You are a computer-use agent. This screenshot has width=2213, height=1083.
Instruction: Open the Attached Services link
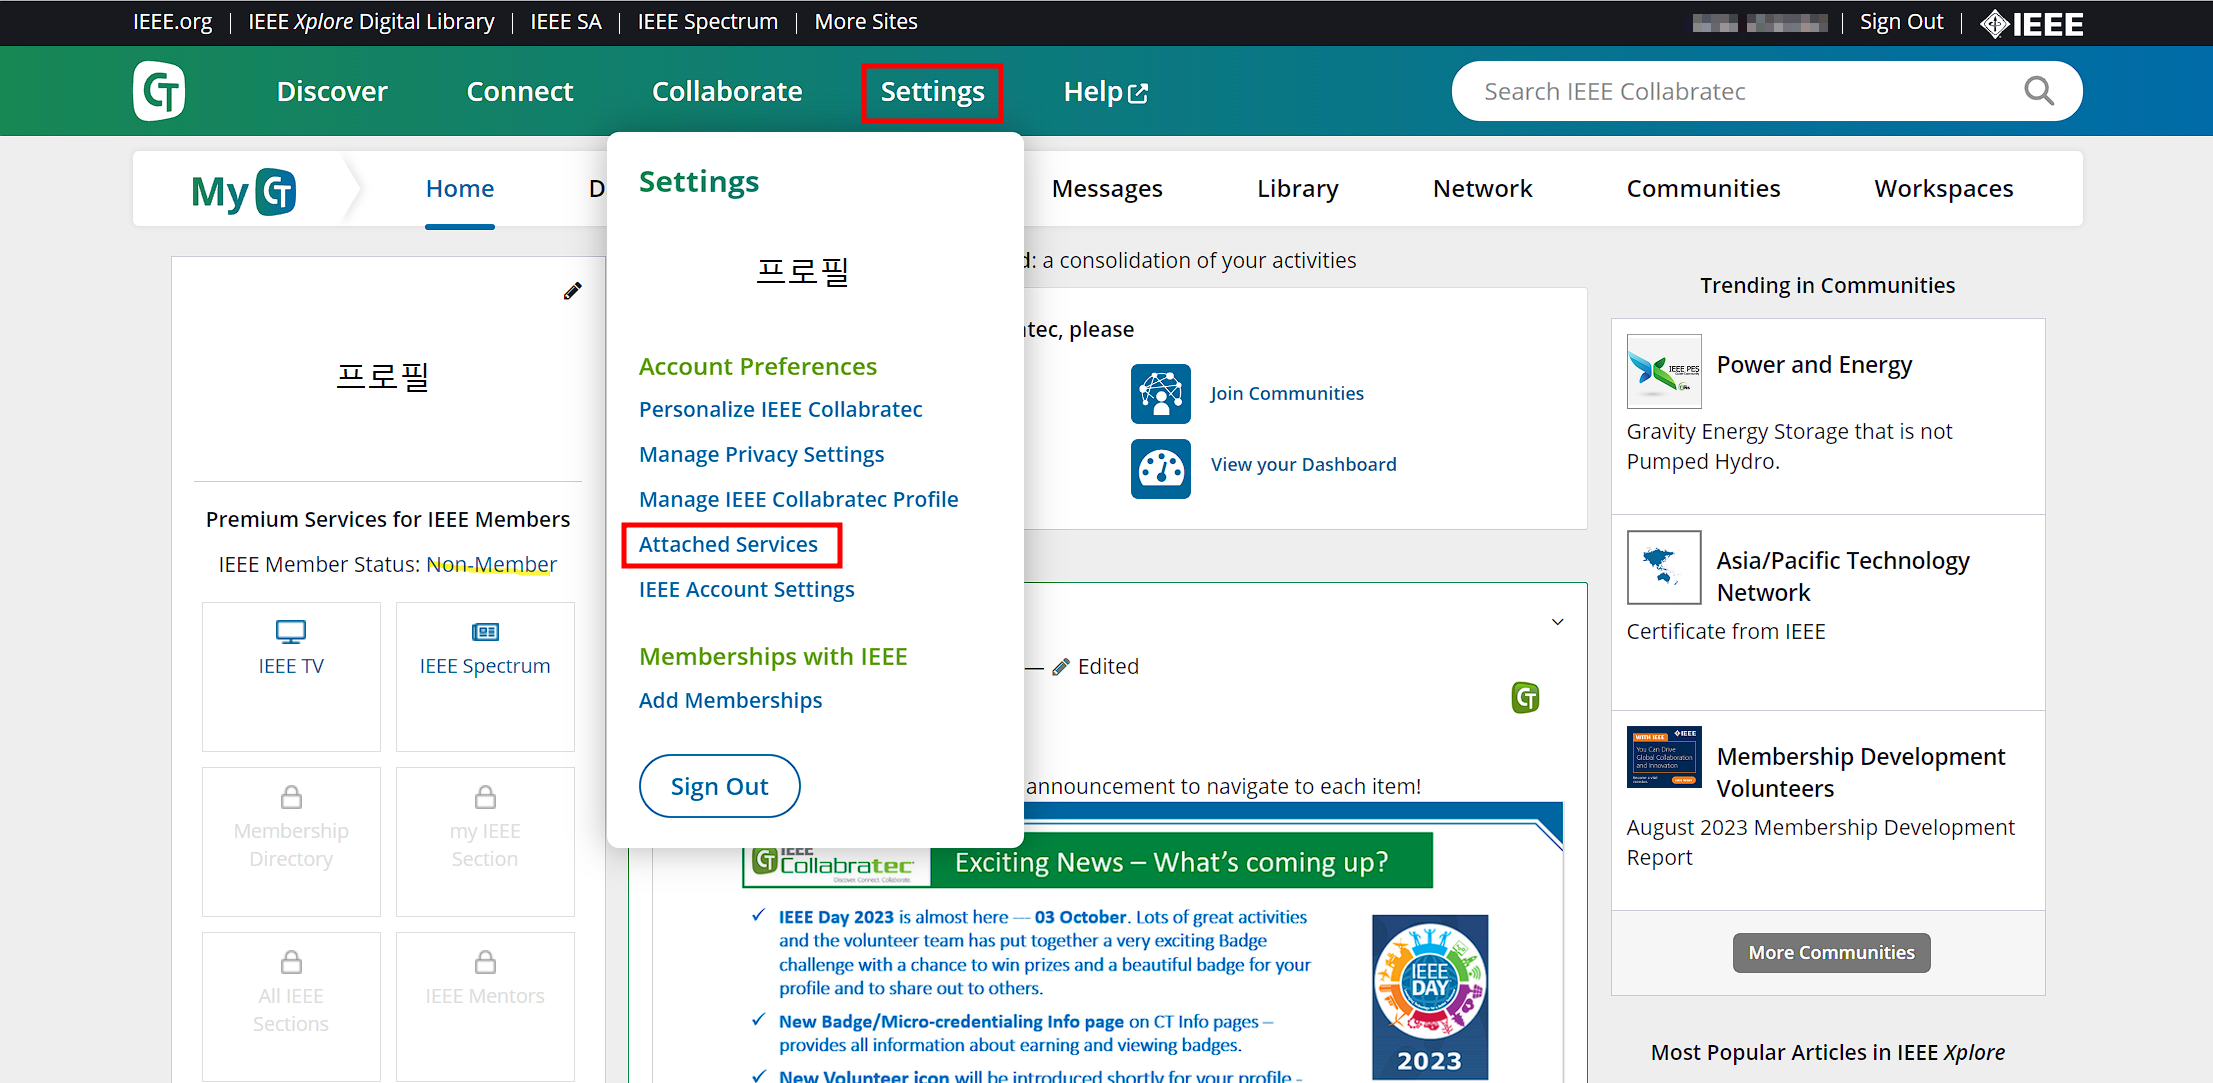[727, 544]
